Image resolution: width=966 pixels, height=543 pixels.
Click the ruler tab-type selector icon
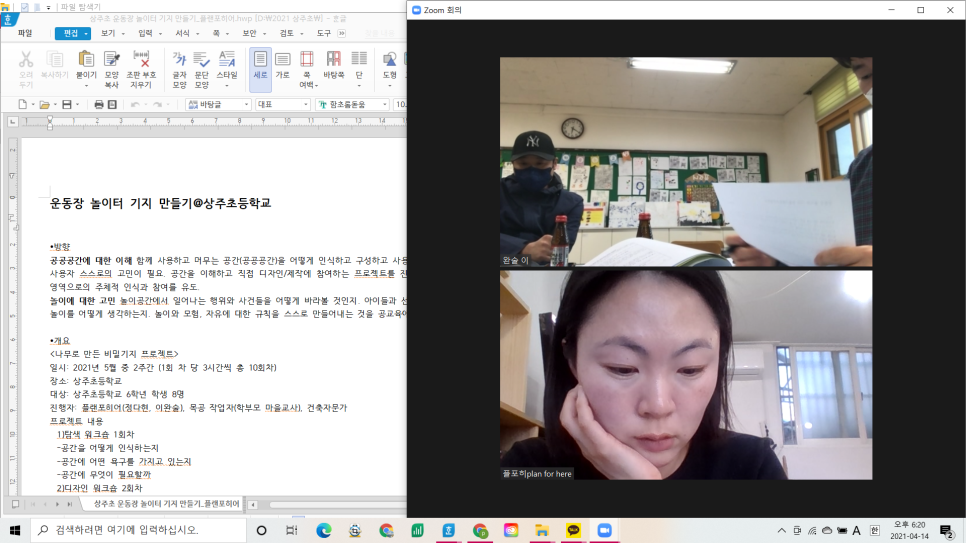pos(13,122)
